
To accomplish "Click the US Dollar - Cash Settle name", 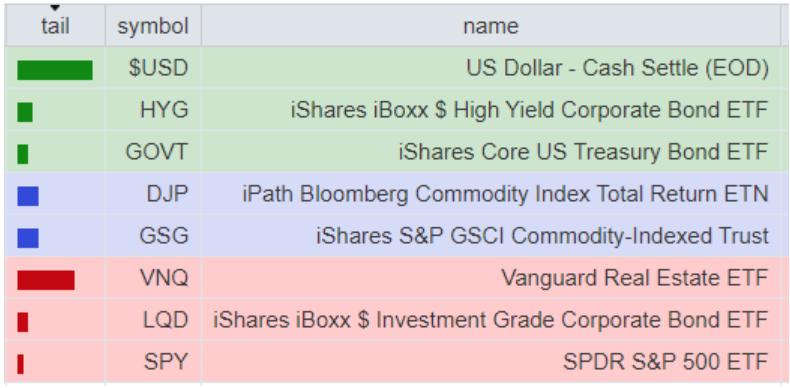I will pyautogui.click(x=617, y=68).
